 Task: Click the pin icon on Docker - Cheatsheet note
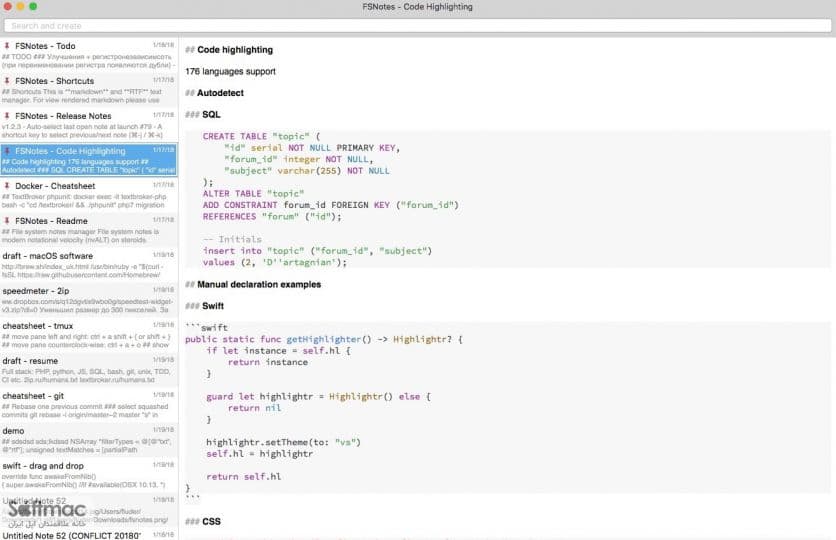click(7, 186)
